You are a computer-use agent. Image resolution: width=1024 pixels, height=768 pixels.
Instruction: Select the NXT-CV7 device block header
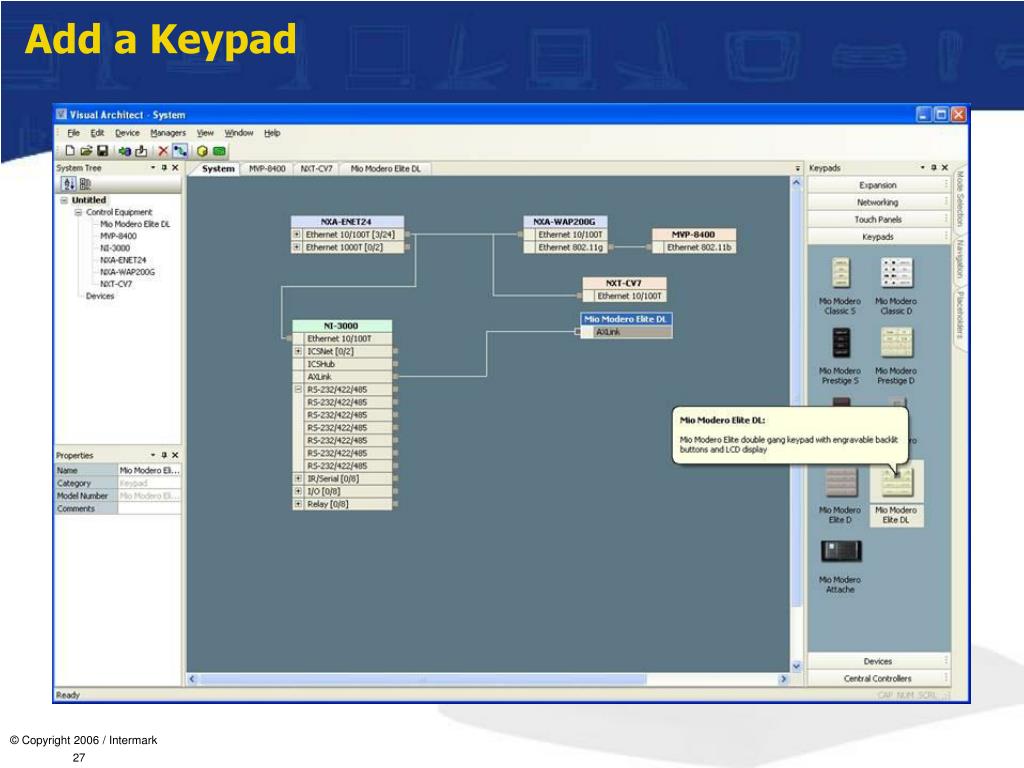tap(624, 283)
